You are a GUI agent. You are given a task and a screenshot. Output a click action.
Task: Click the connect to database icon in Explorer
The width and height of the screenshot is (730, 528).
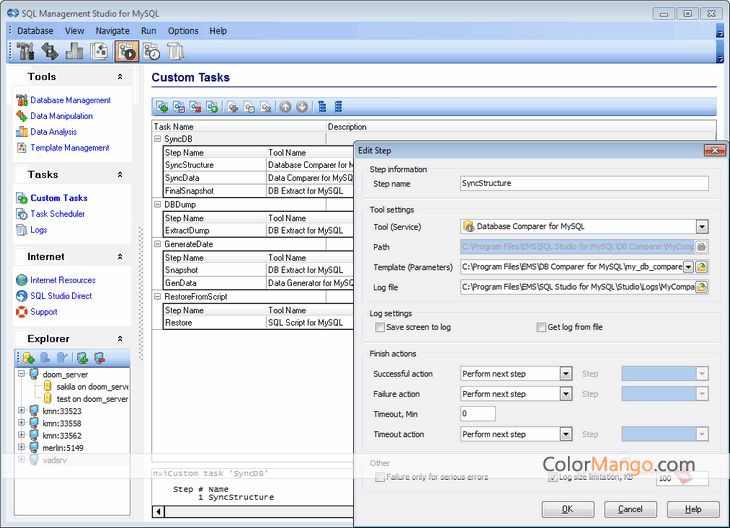(x=45, y=358)
